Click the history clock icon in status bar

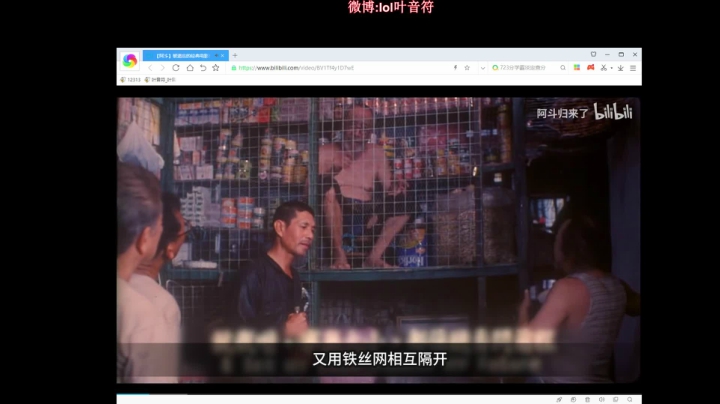tap(573, 400)
